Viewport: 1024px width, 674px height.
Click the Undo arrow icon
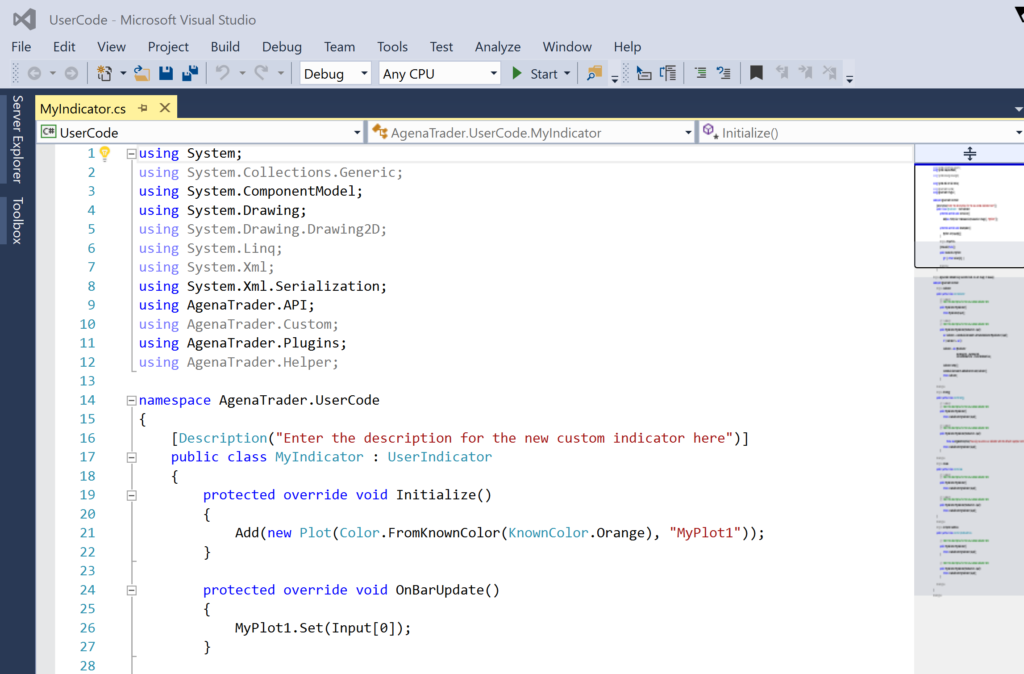click(223, 72)
